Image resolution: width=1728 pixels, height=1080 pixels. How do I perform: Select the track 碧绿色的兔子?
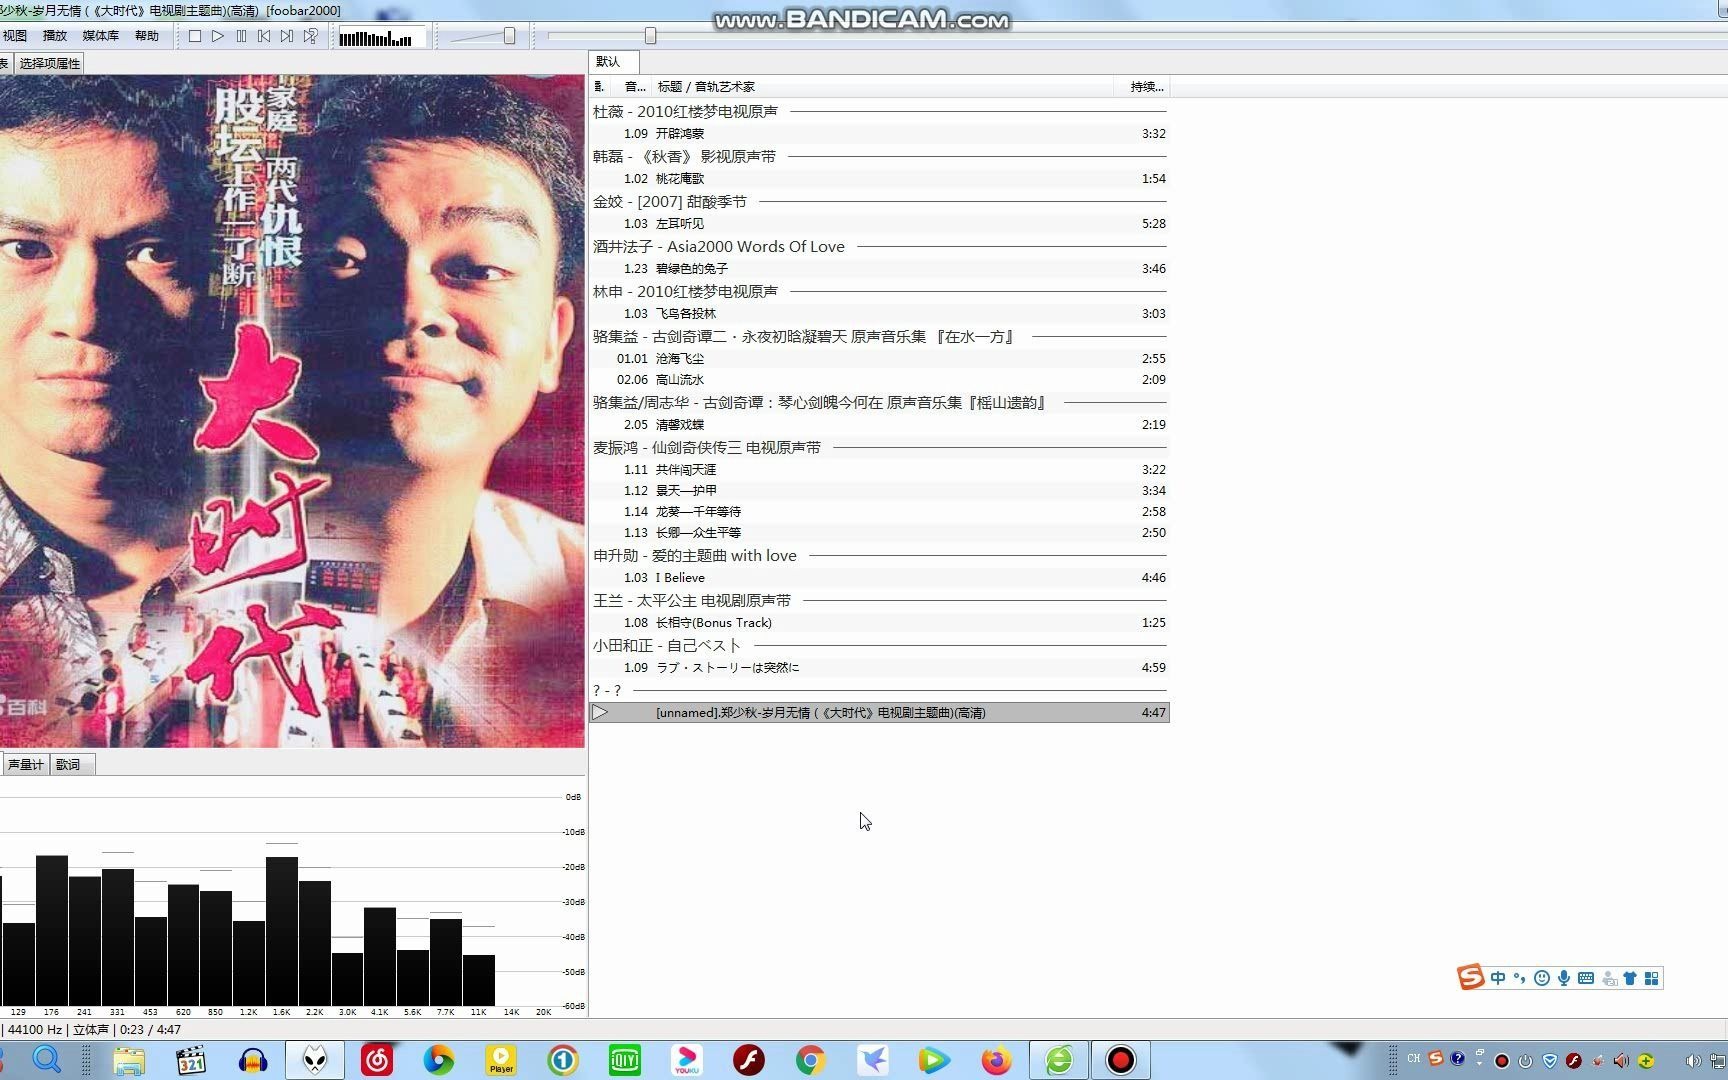(879, 269)
